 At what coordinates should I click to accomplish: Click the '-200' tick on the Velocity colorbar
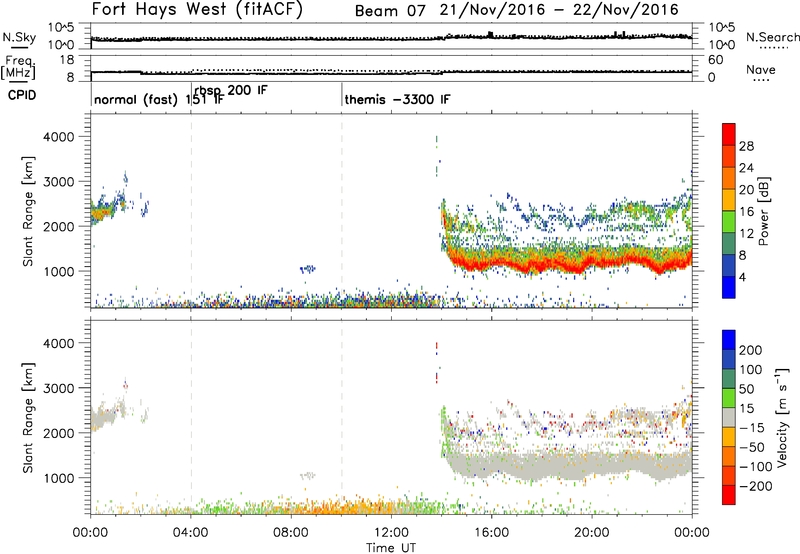click(755, 486)
